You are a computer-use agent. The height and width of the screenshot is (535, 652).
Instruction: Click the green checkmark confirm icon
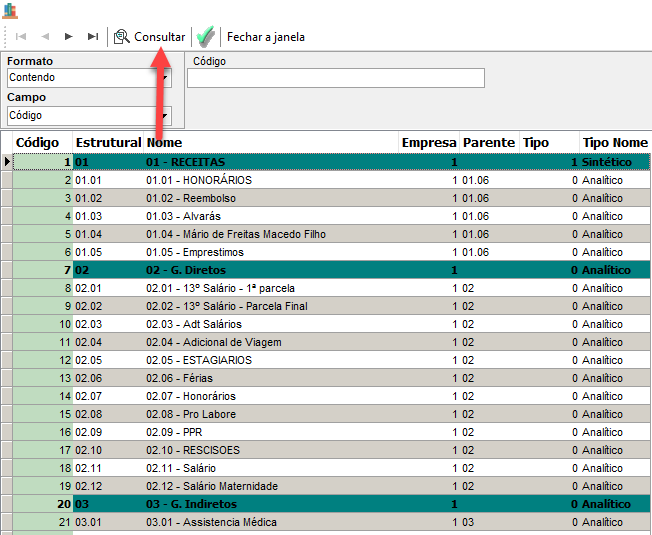205,37
